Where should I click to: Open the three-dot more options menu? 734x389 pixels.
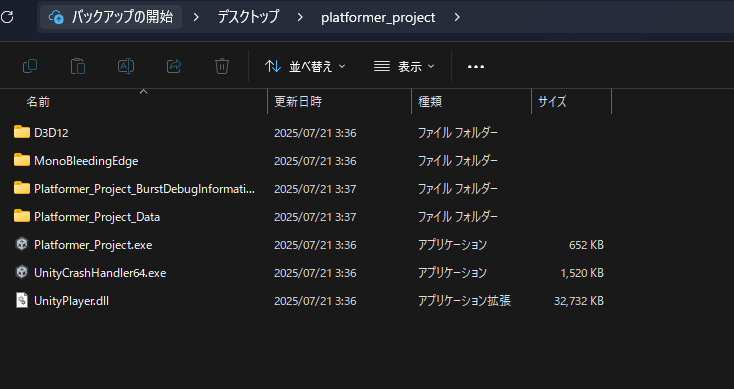(476, 66)
